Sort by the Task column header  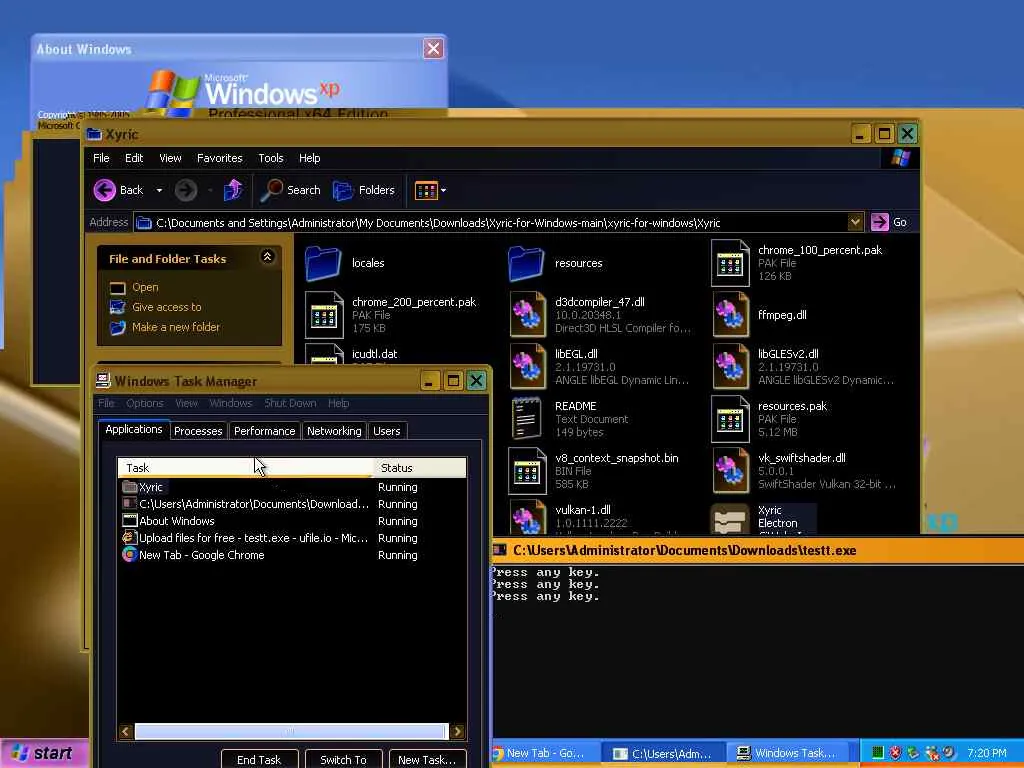[245, 468]
